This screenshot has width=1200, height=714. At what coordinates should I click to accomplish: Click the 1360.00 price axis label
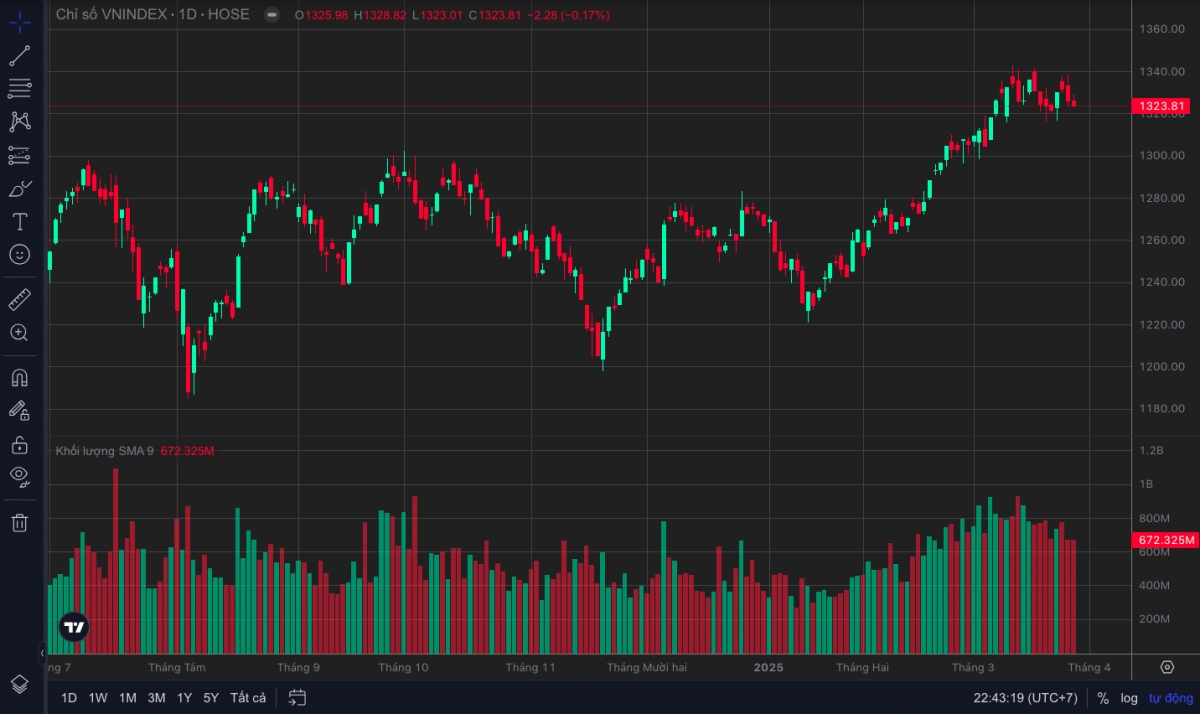[x=1162, y=29]
